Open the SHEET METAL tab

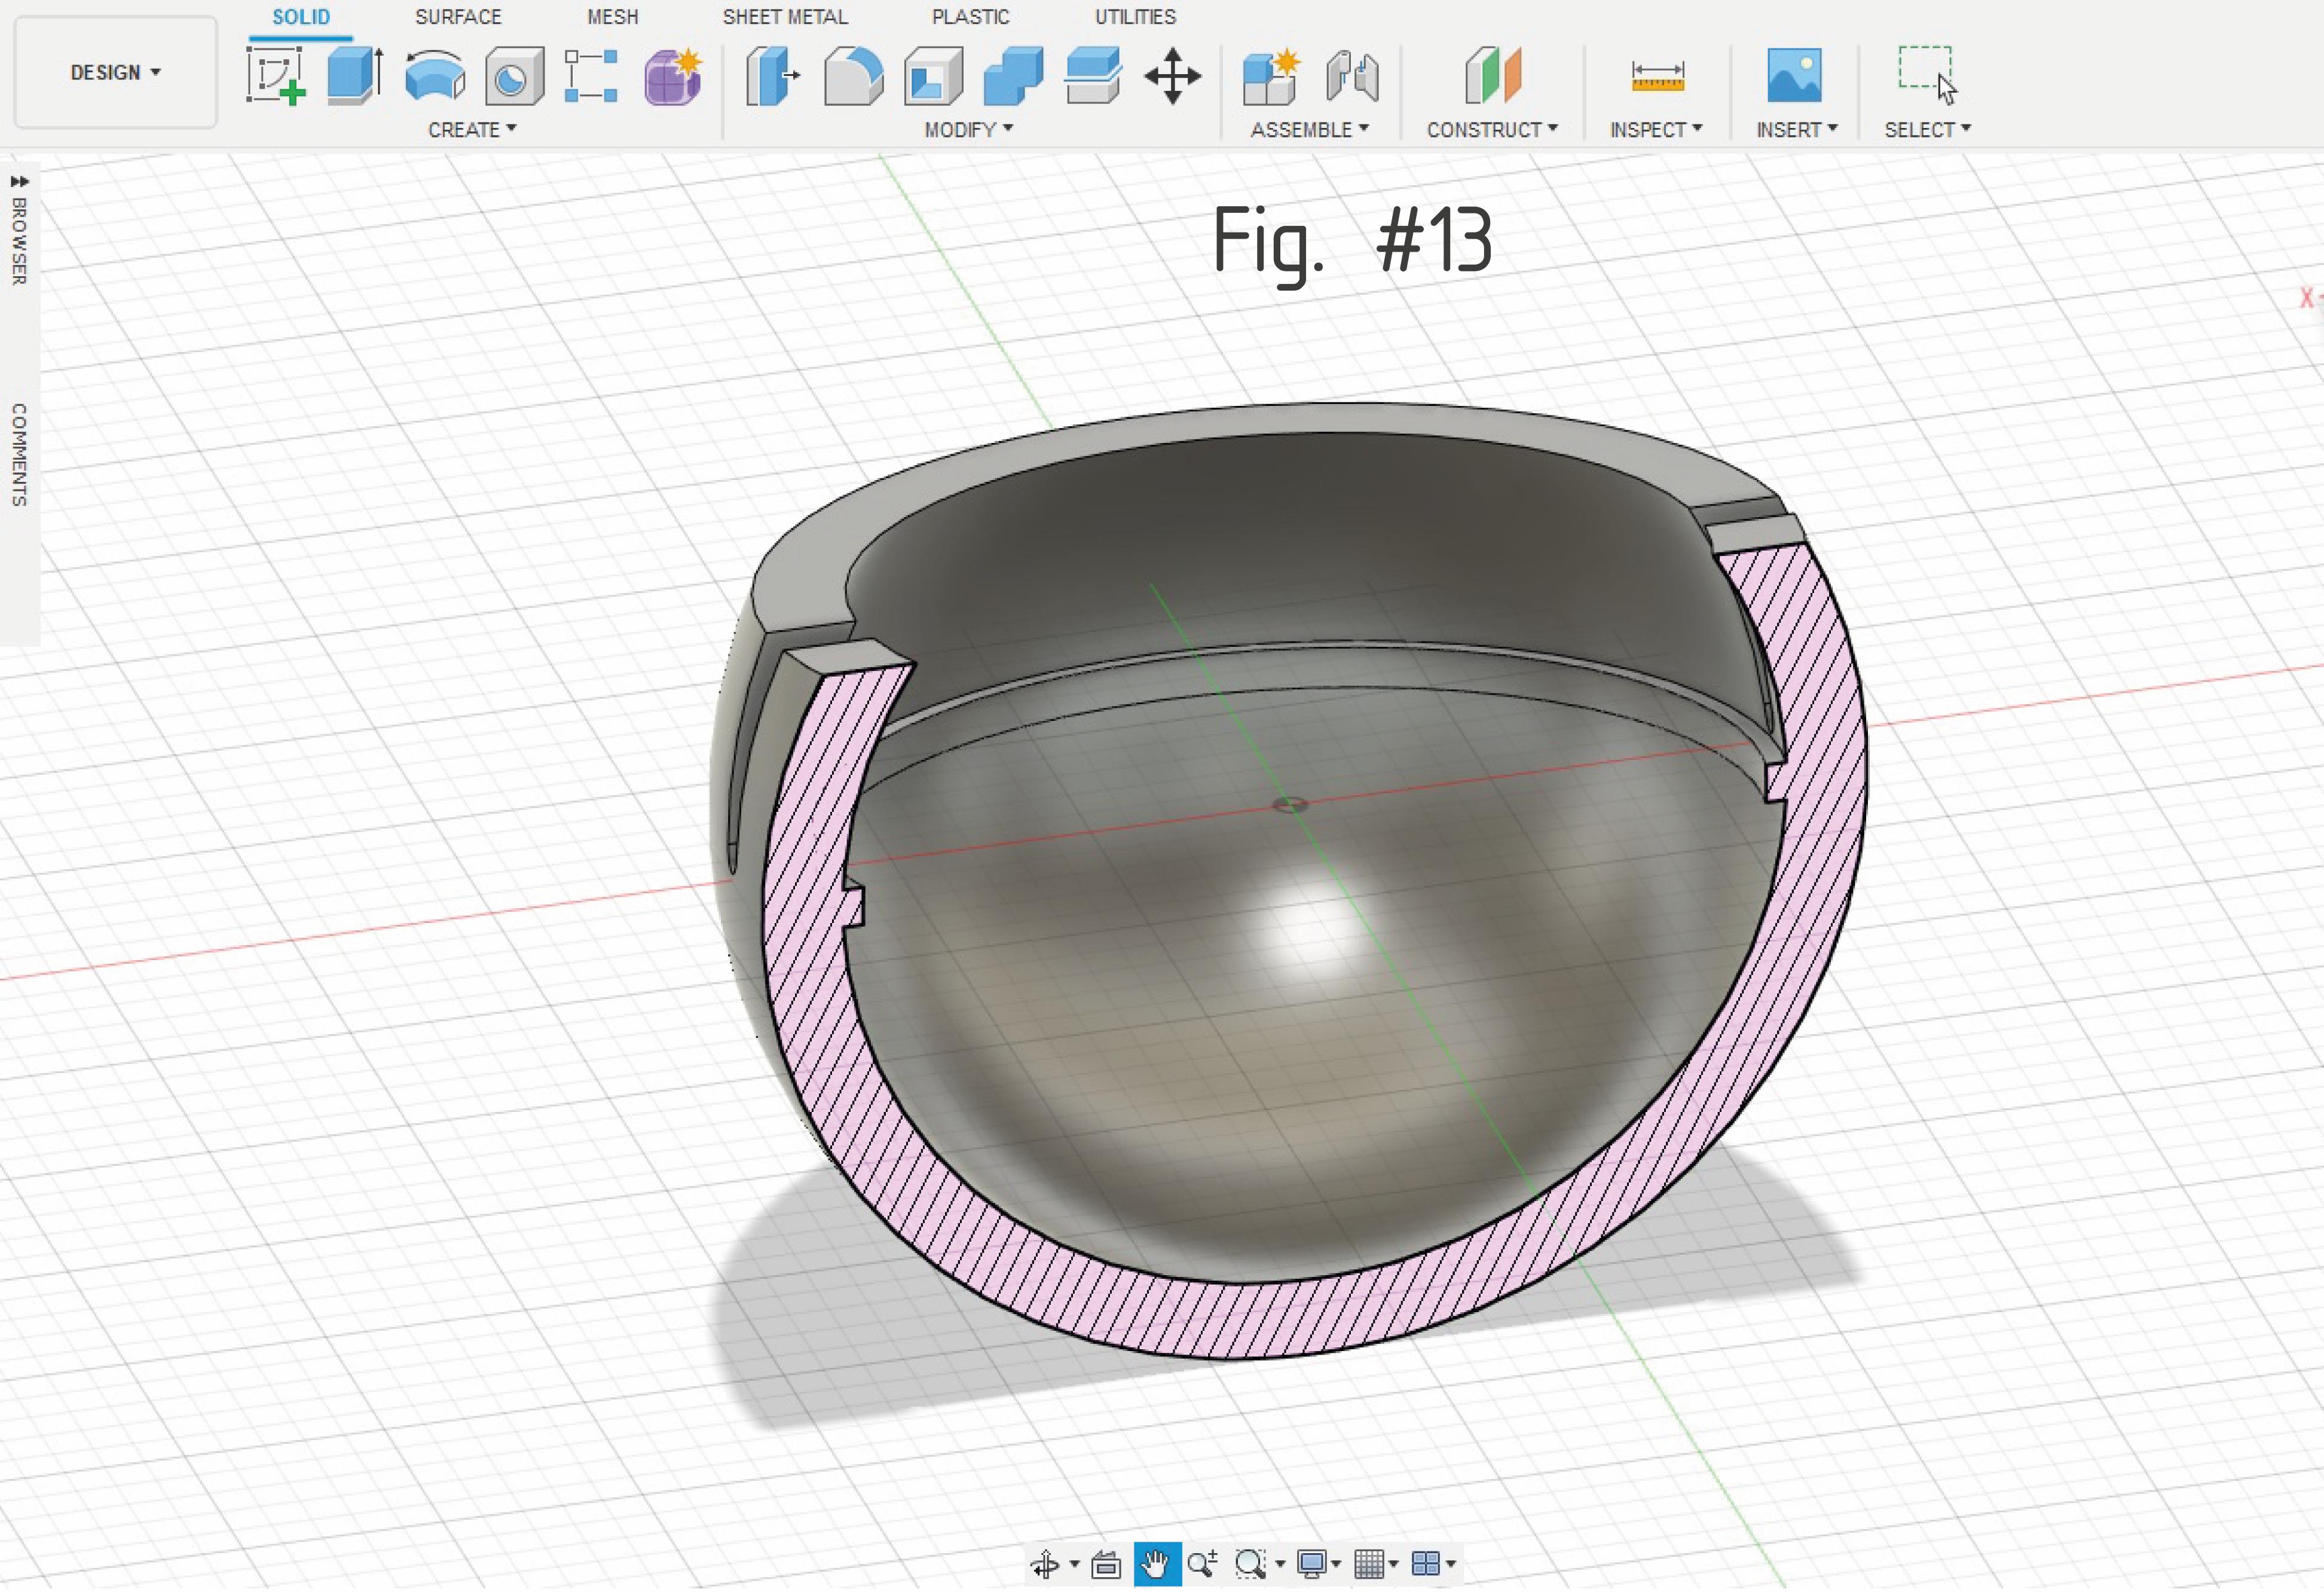coord(785,17)
